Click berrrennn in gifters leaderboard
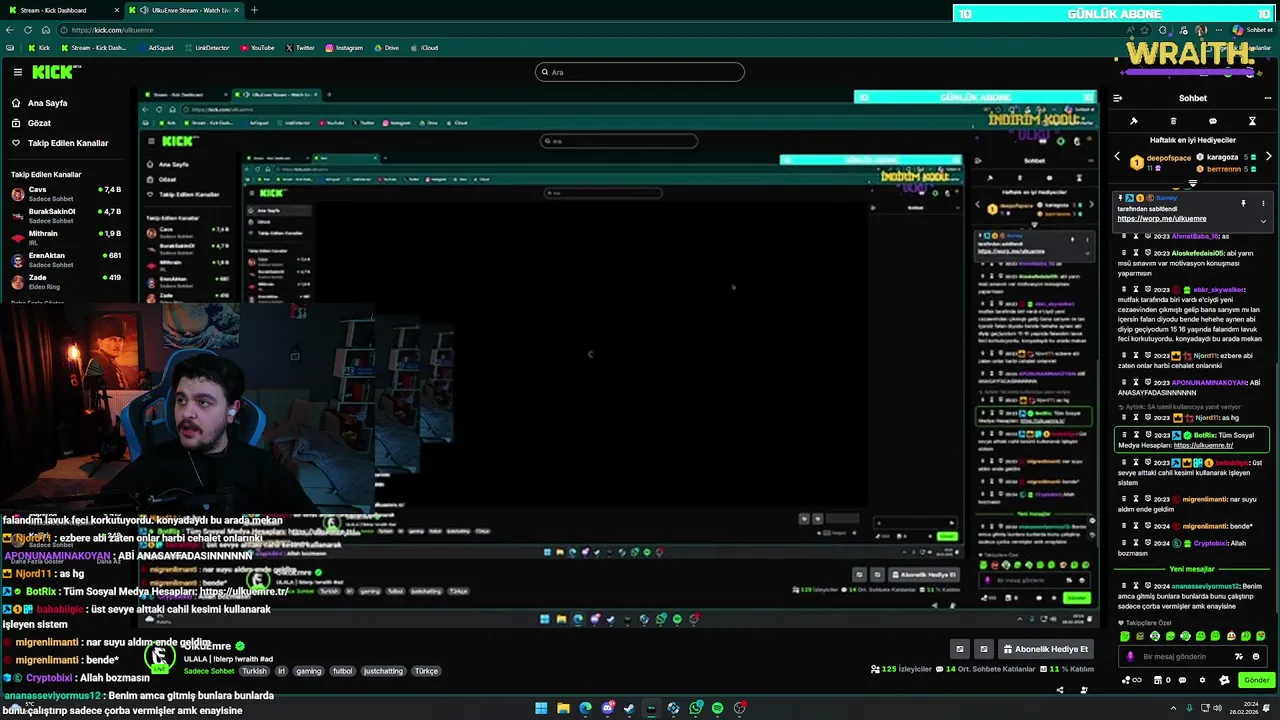The height and width of the screenshot is (720, 1280). tap(1224, 169)
